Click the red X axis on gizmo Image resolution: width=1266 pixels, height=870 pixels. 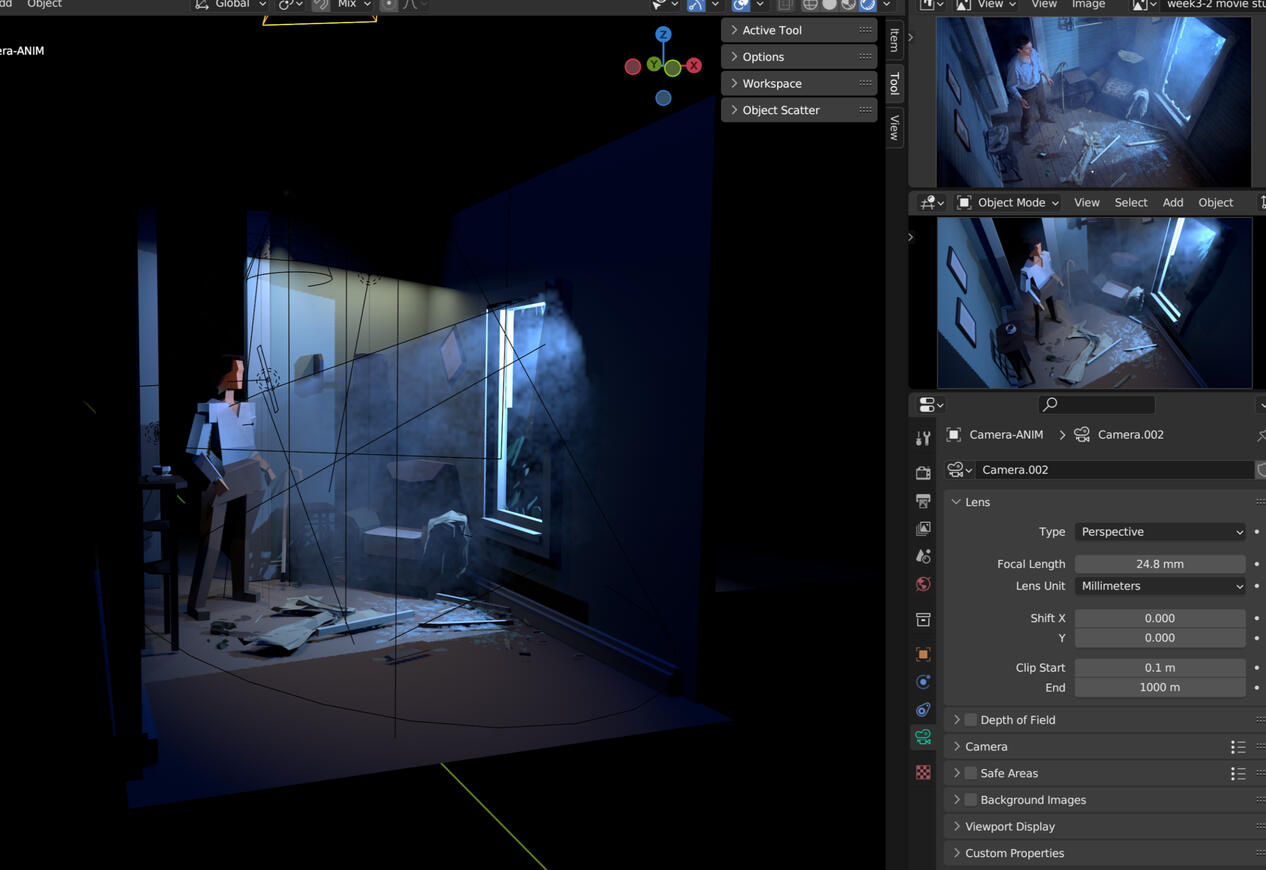point(693,66)
